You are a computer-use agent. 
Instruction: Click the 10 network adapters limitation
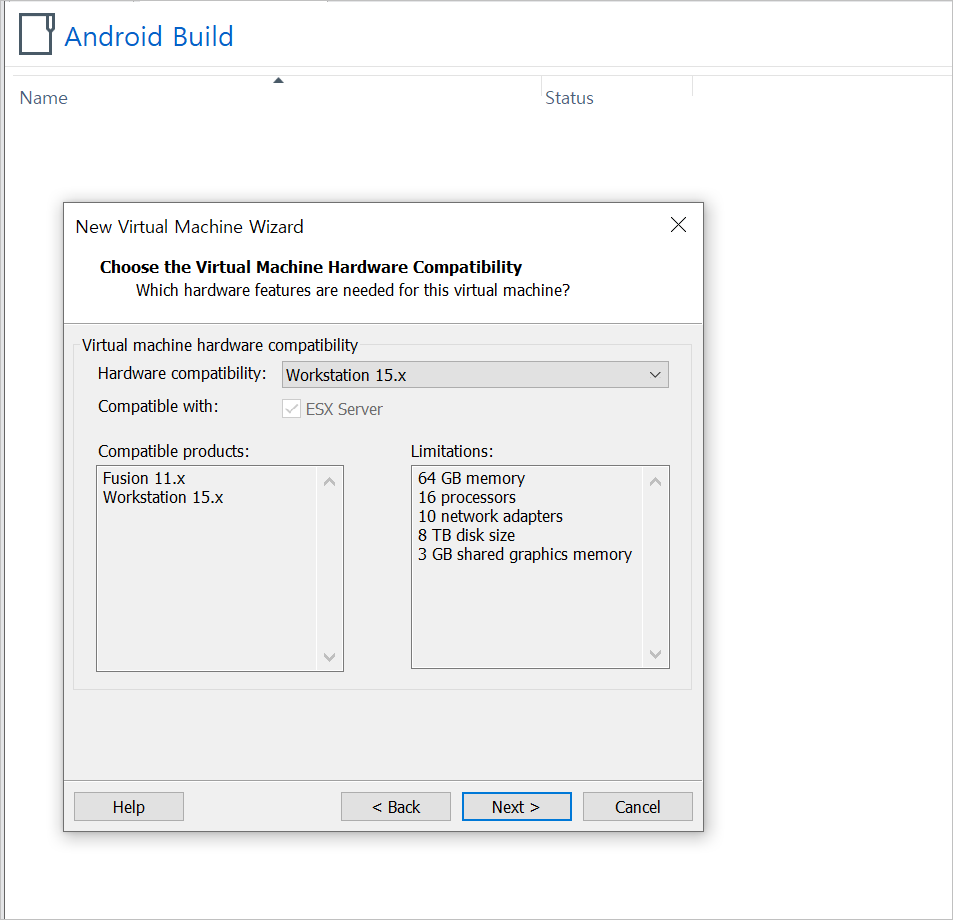click(490, 516)
